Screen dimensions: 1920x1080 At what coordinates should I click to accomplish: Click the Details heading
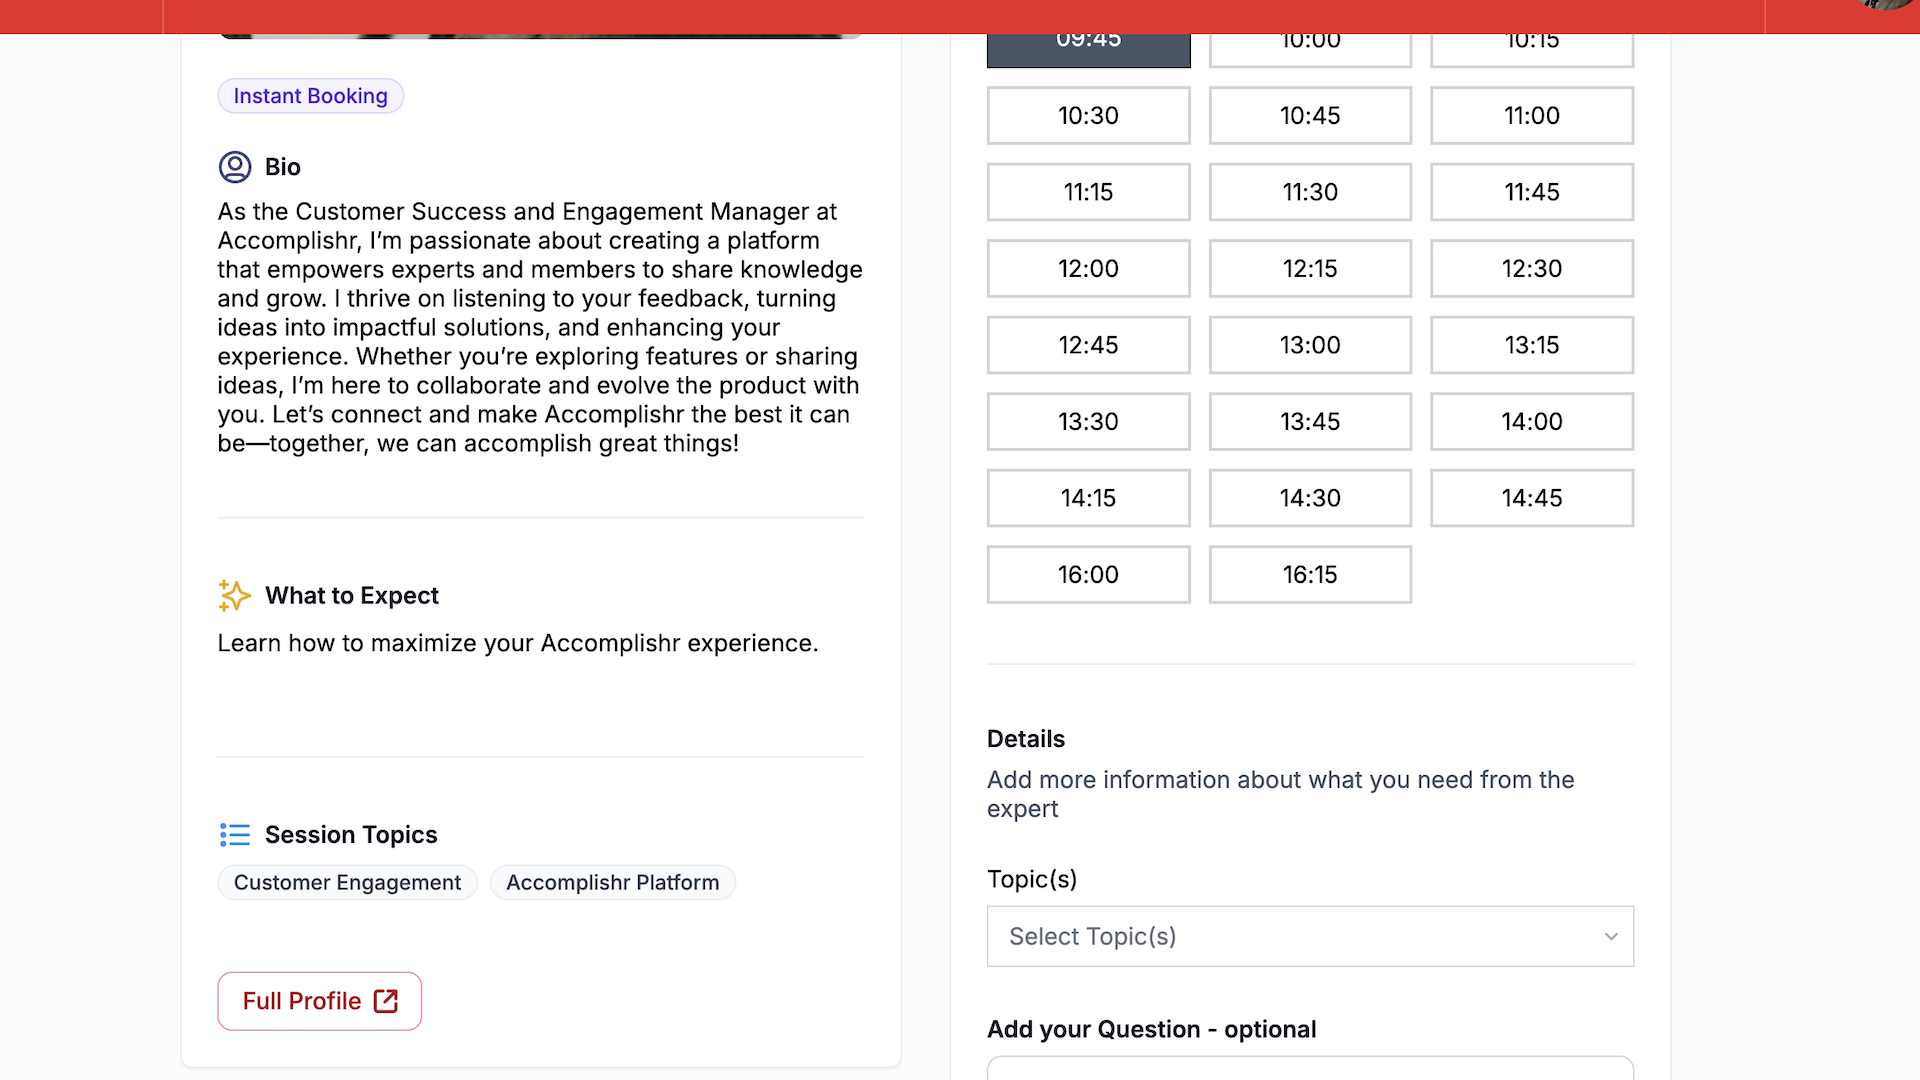[1026, 739]
